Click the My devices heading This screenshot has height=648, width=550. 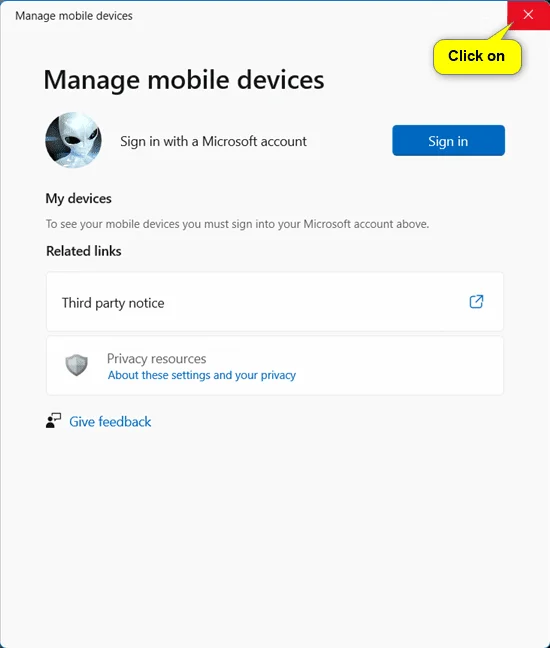tap(79, 199)
